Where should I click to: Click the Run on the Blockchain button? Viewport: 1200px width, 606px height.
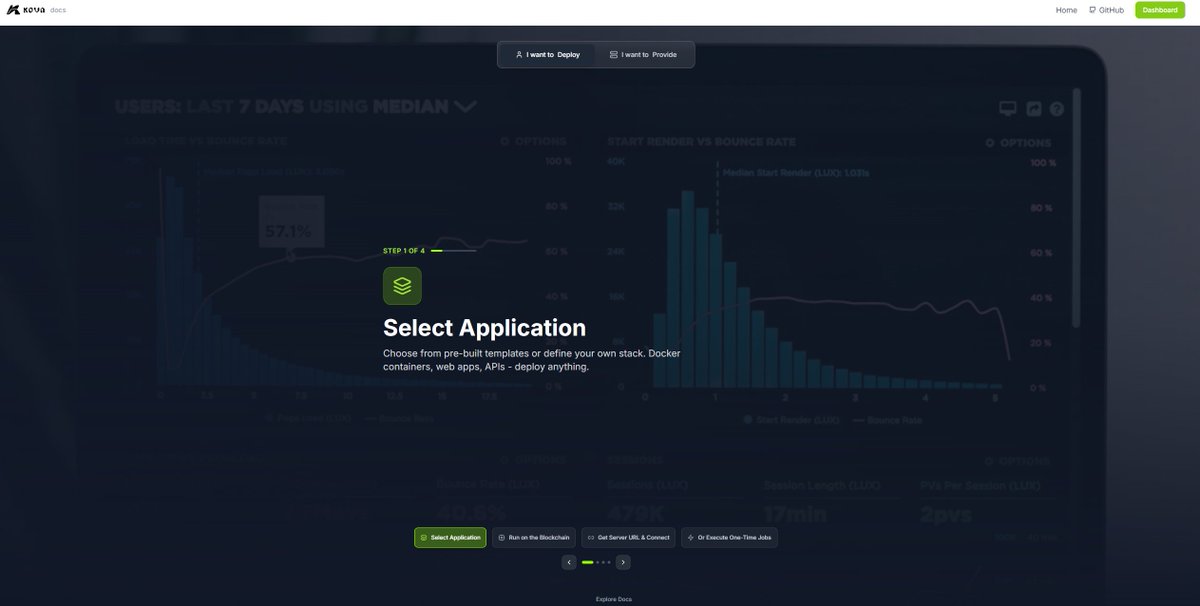[533, 535]
